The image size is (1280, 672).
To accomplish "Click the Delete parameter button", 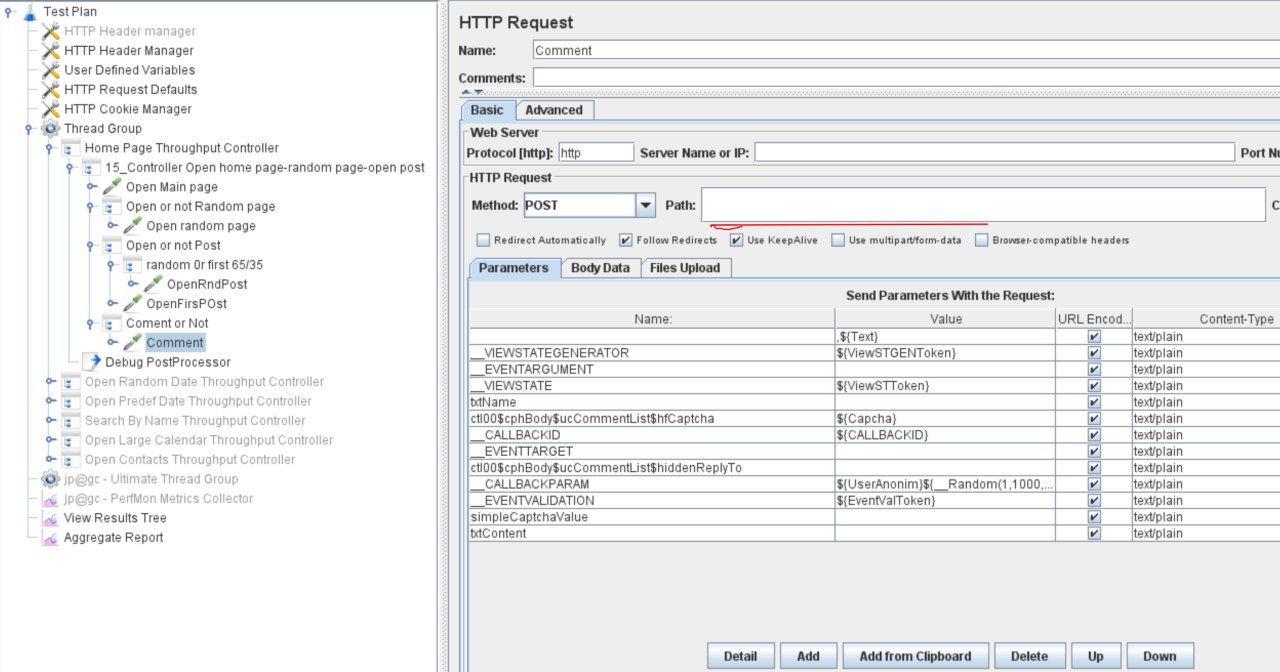I will [1029, 656].
